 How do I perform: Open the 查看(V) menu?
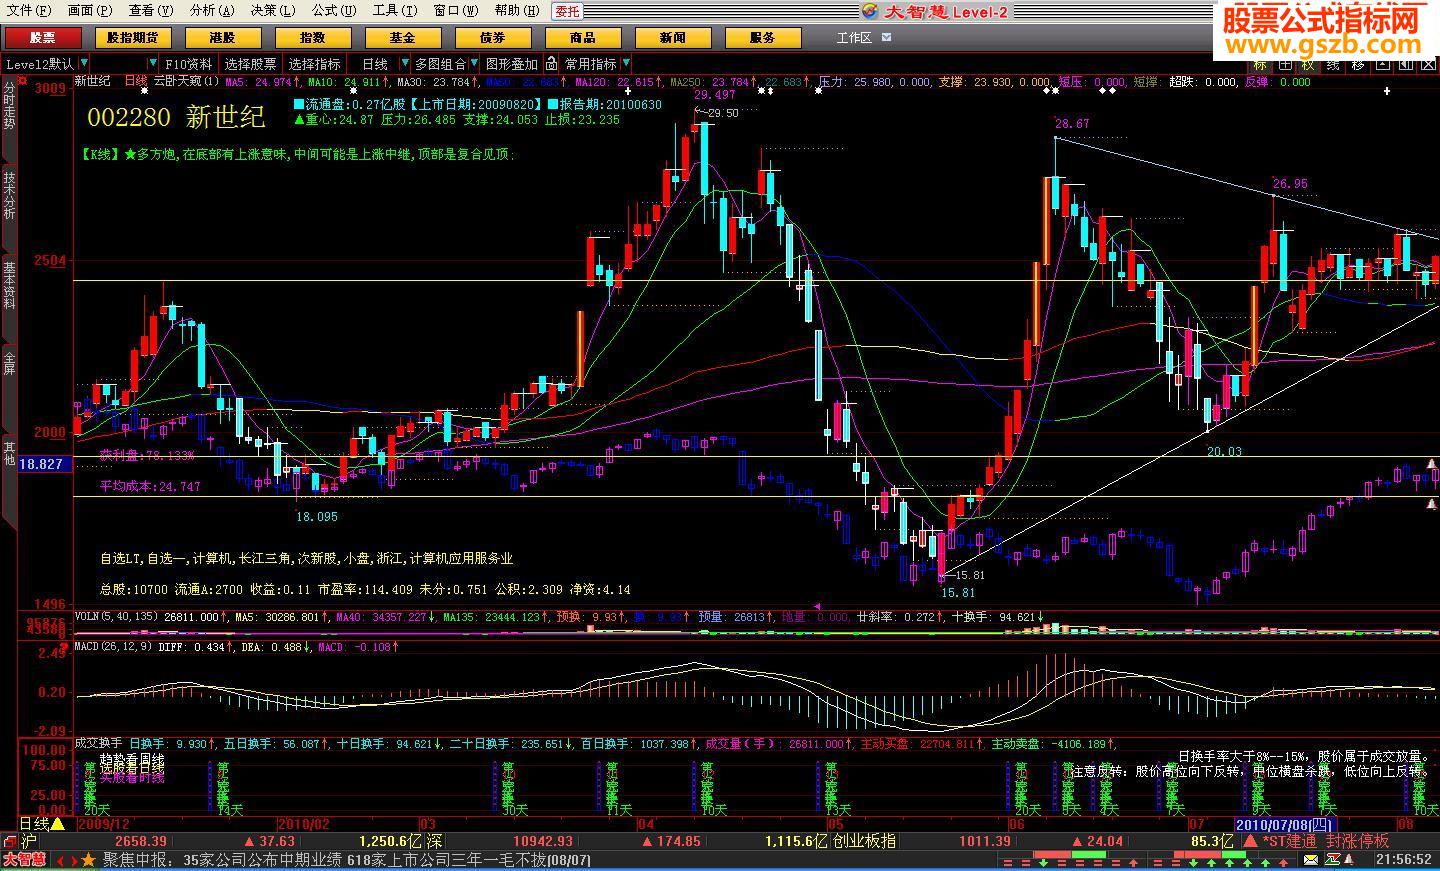[151, 11]
